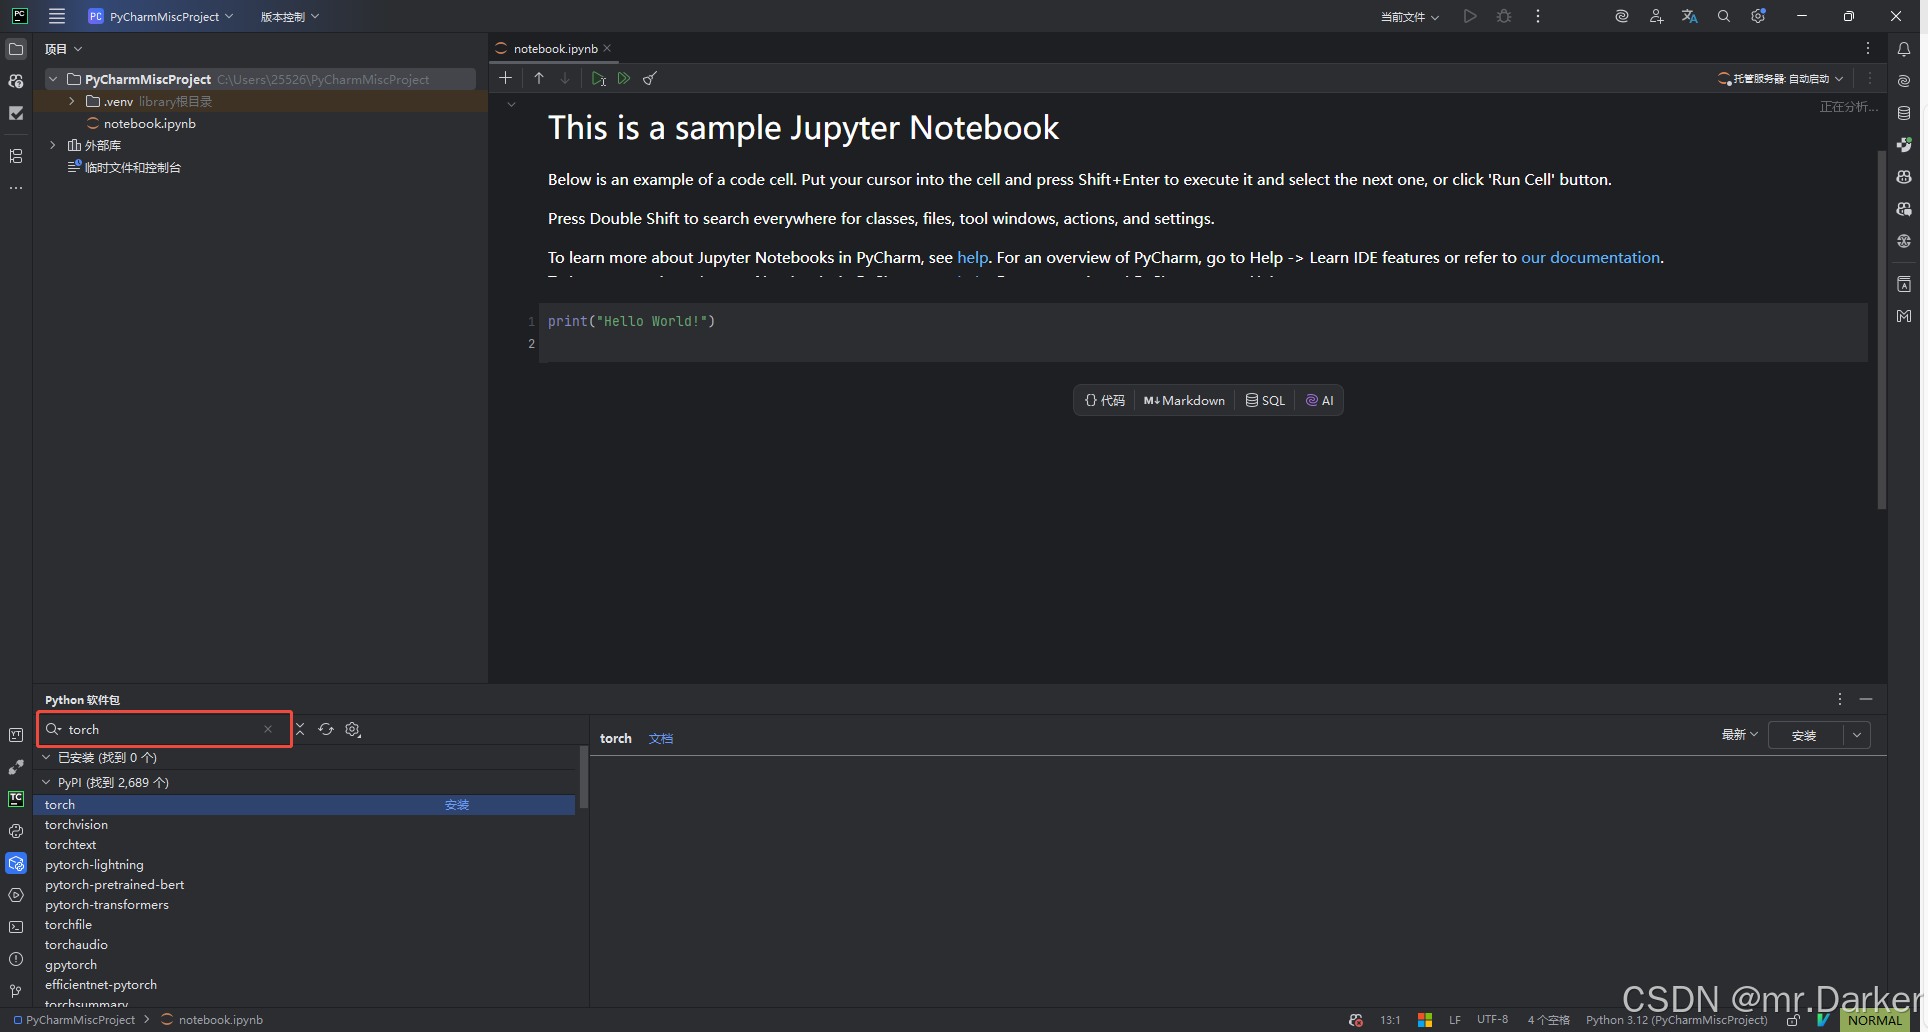Open our documentation link
This screenshot has width=1928, height=1032.
click(x=1590, y=257)
